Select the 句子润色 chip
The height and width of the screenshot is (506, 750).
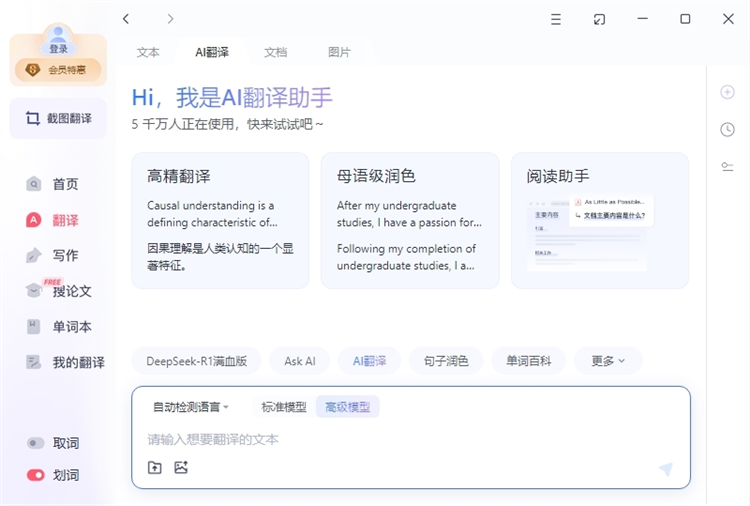point(446,361)
